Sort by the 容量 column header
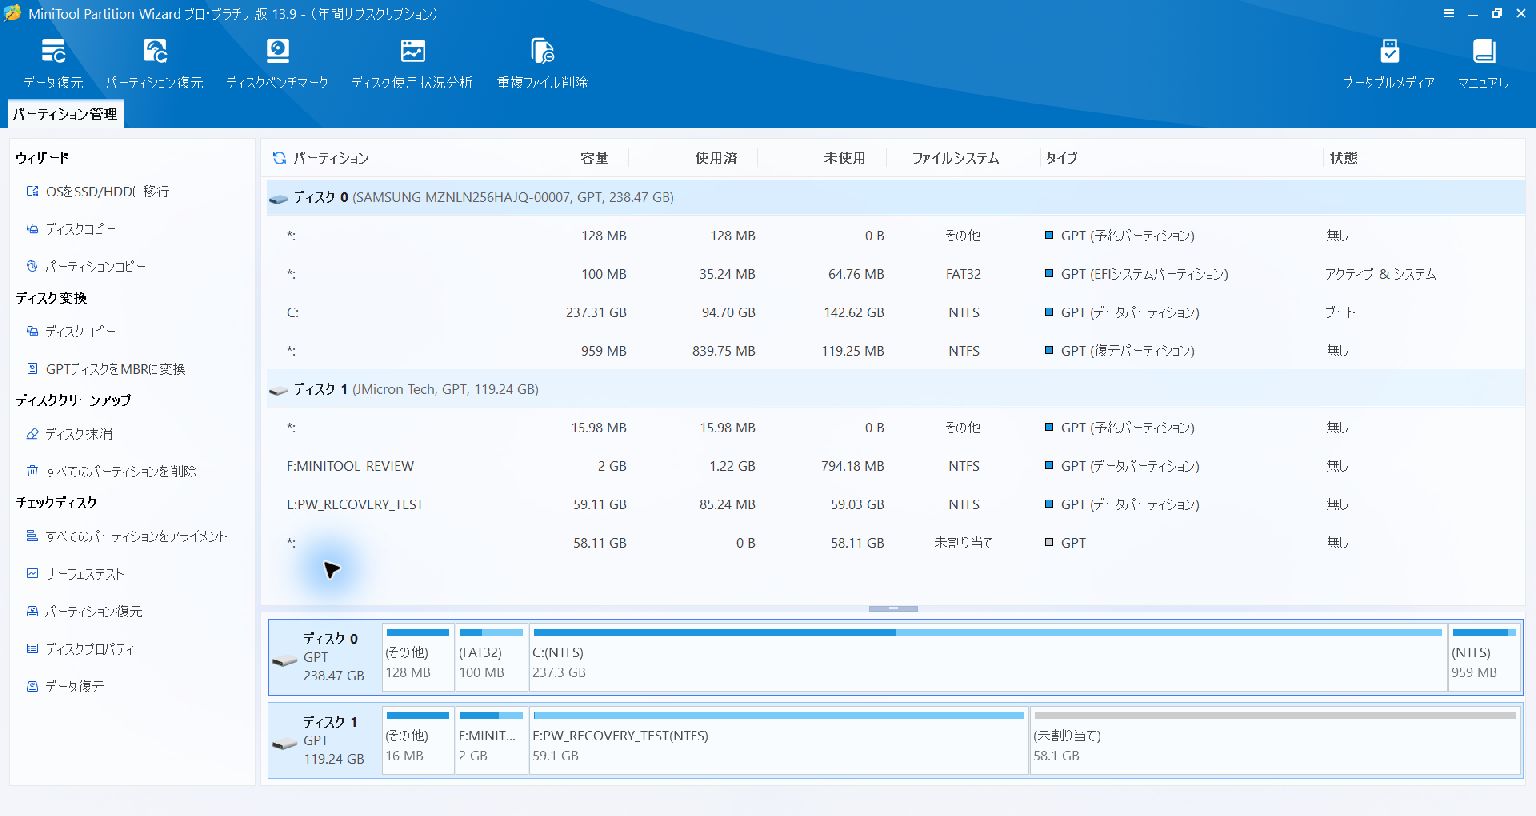 pyautogui.click(x=594, y=158)
